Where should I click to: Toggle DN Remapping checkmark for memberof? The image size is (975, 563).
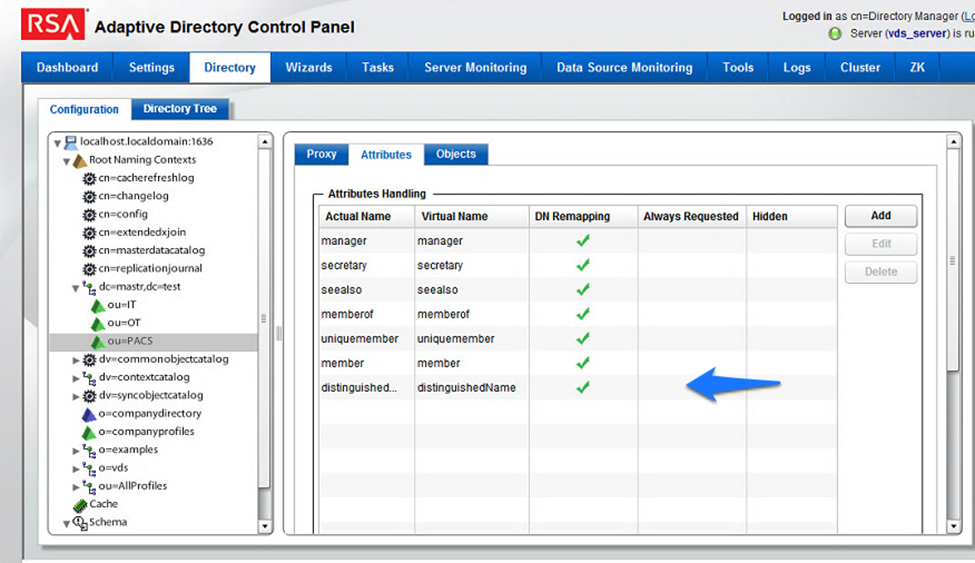[583, 314]
